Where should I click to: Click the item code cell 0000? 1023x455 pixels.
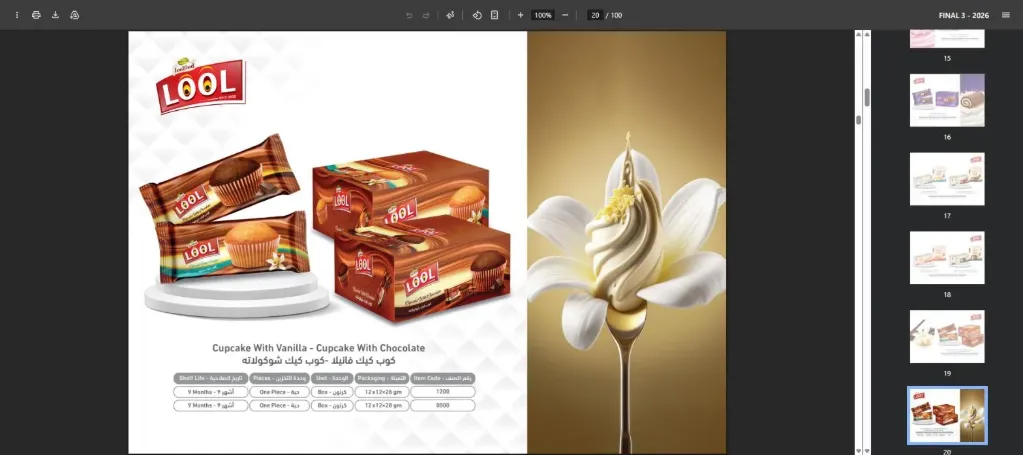pos(444,405)
